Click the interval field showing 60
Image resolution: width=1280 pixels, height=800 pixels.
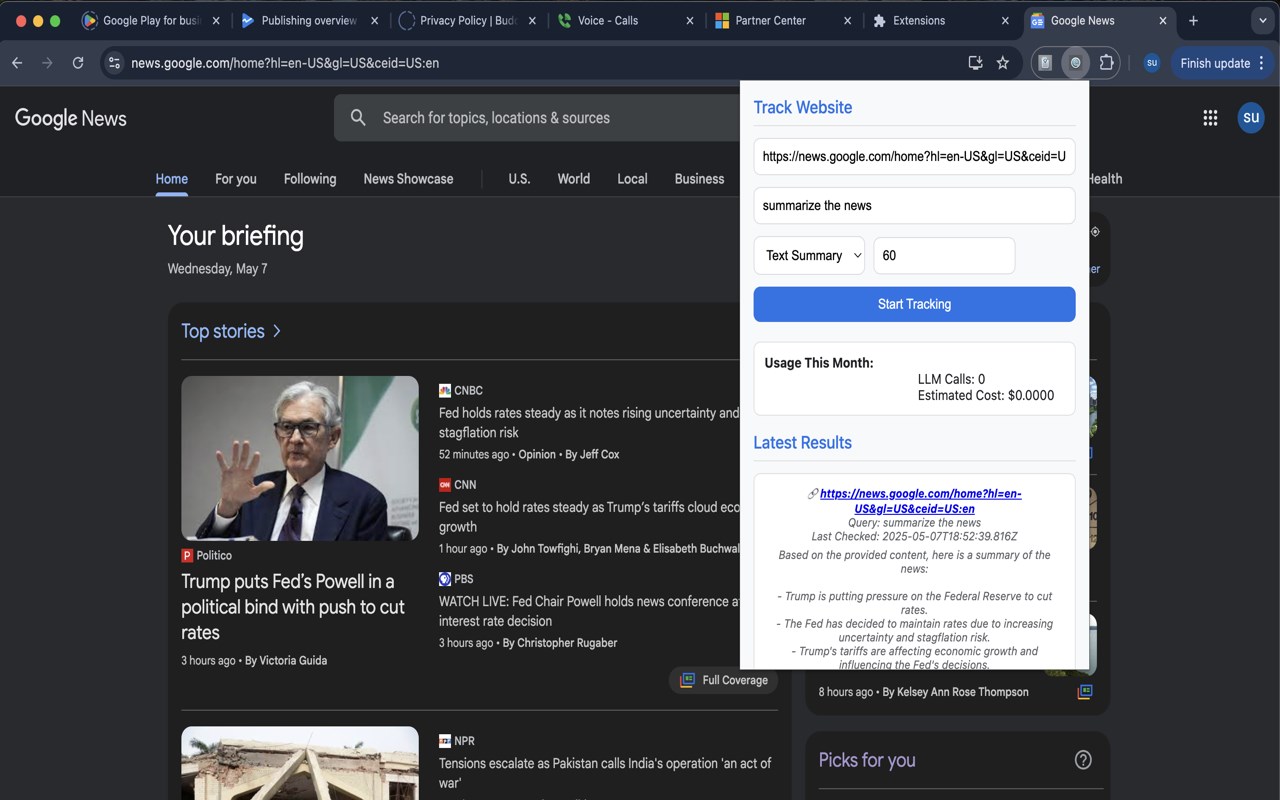(x=944, y=256)
